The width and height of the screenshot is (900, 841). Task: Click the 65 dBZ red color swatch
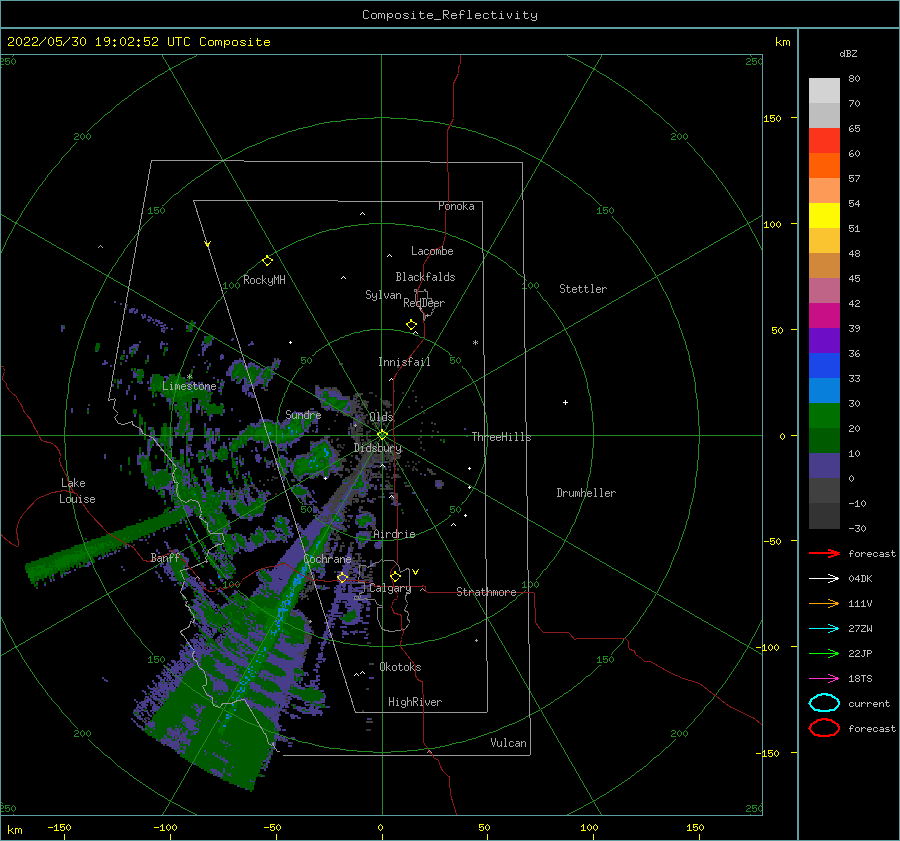824,140
